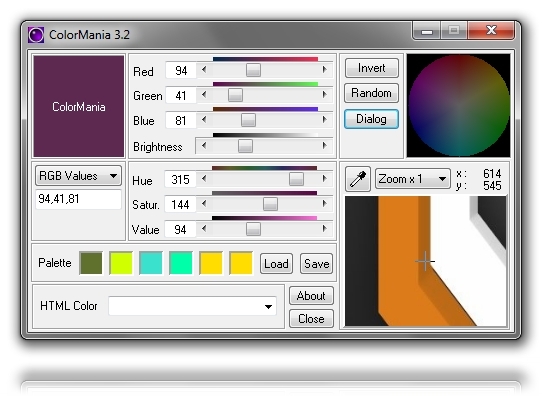Click the Value slider thumb
This screenshot has width=542, height=396.
click(x=253, y=229)
